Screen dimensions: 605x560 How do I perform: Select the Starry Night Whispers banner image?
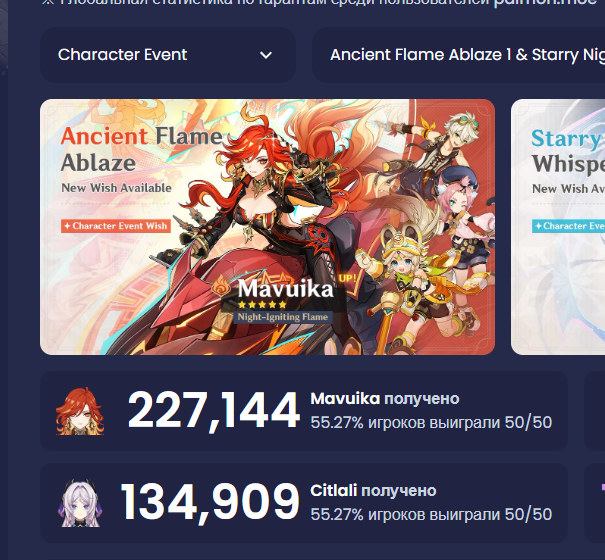558,227
